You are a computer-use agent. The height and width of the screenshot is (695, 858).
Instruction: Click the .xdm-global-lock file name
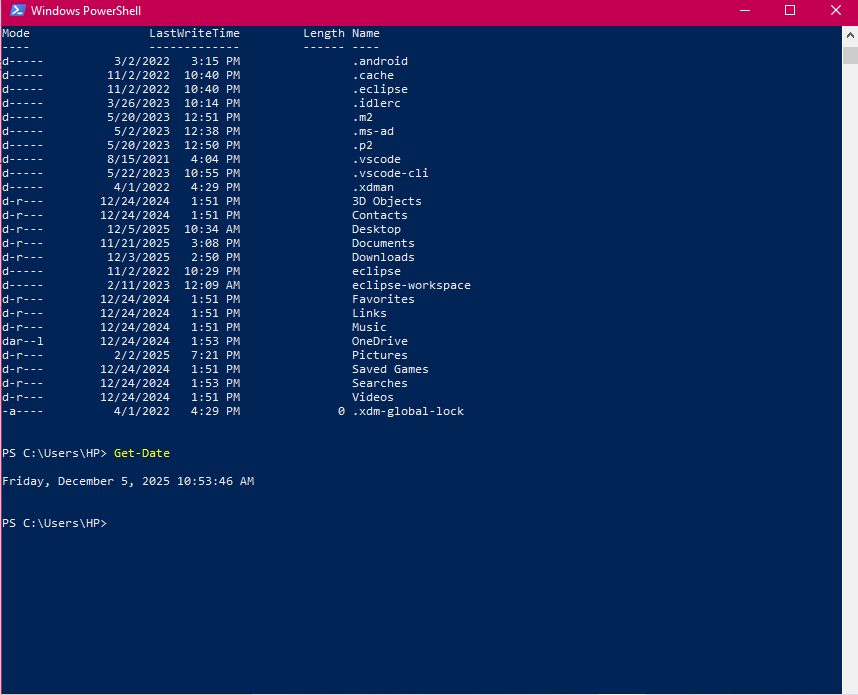[408, 411]
